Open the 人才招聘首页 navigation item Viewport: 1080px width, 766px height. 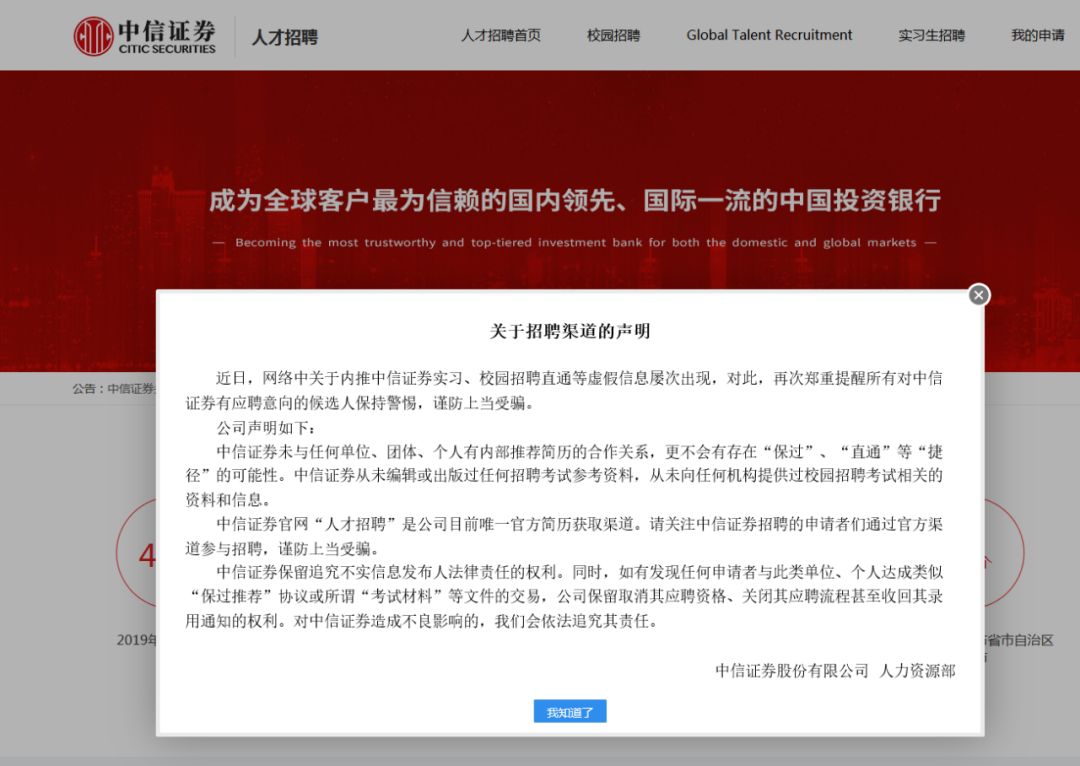coord(500,35)
